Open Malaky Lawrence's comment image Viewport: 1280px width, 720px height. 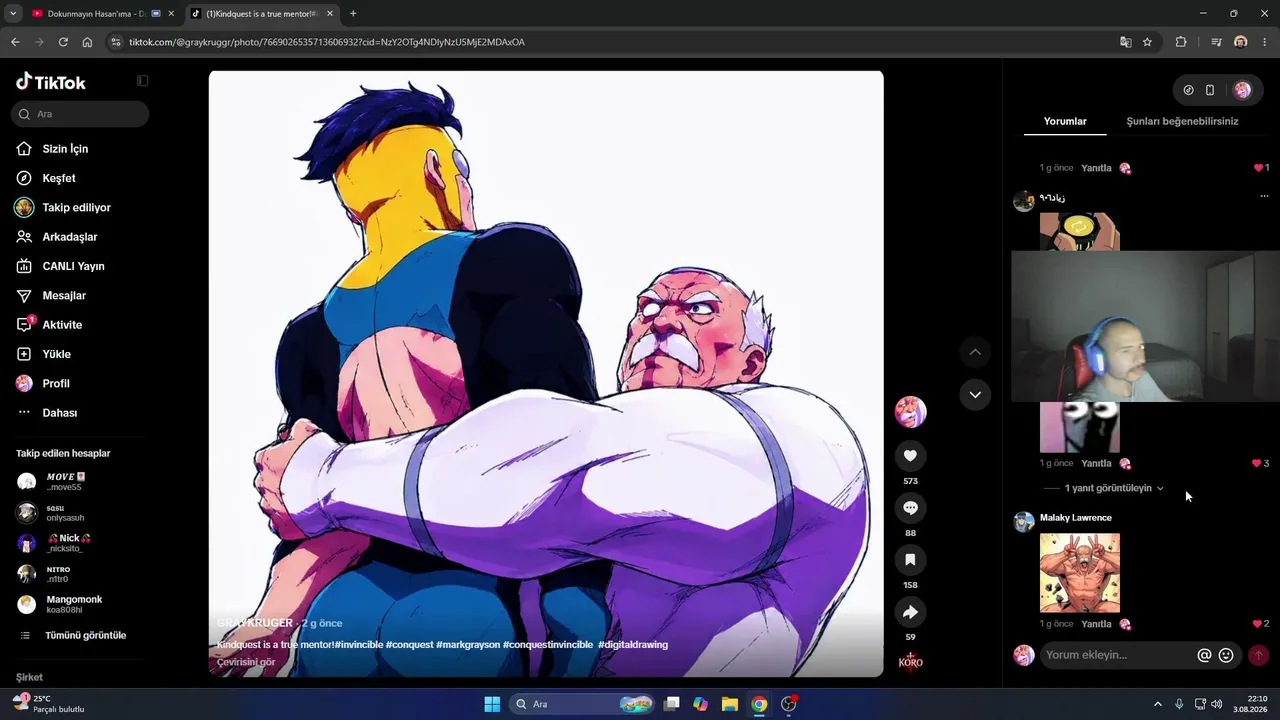coord(1080,572)
